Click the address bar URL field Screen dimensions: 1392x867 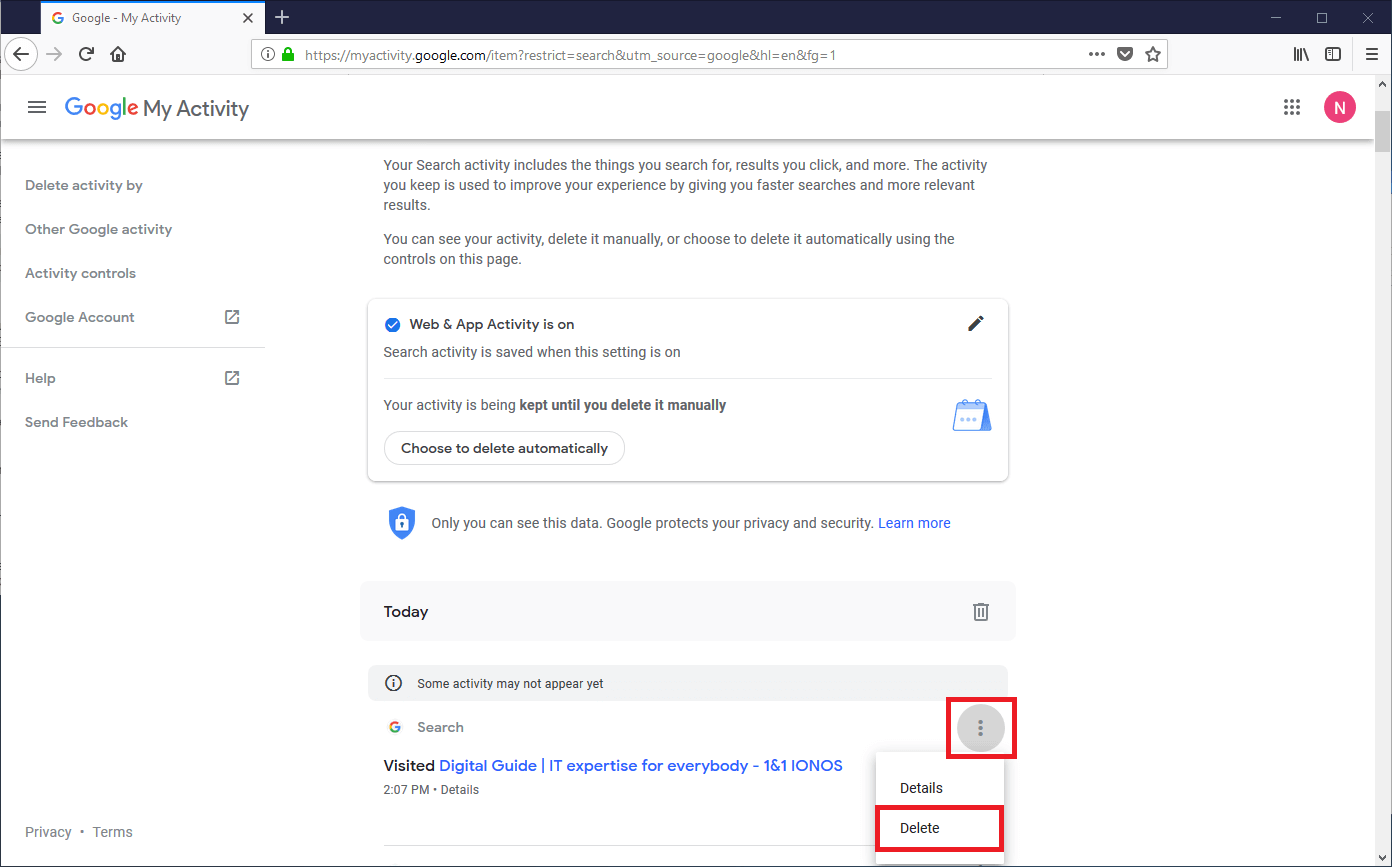680,55
